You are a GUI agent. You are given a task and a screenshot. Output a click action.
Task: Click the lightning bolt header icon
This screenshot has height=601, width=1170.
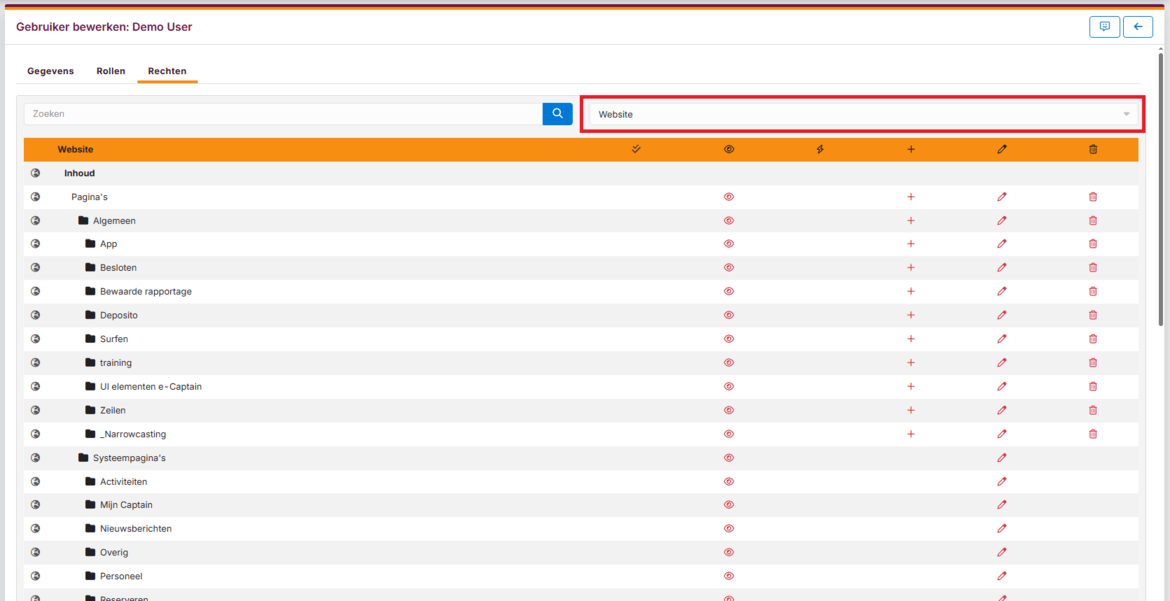point(820,149)
